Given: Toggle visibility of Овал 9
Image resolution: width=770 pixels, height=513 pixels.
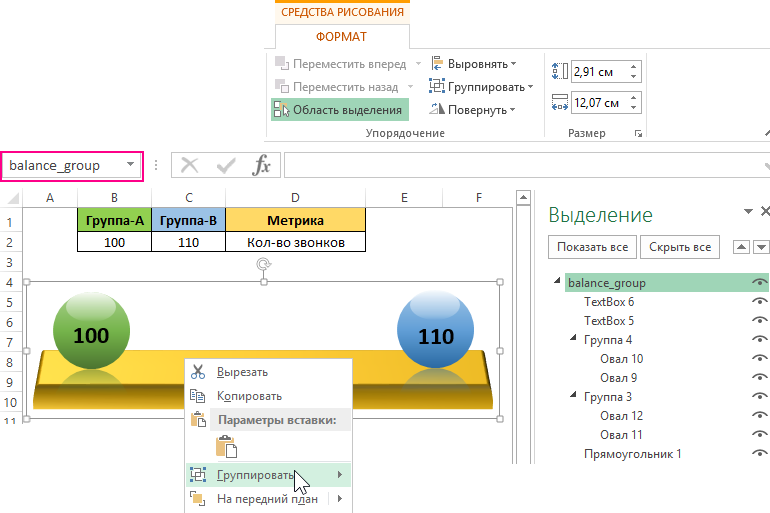Looking at the screenshot, I should pyautogui.click(x=760, y=377).
